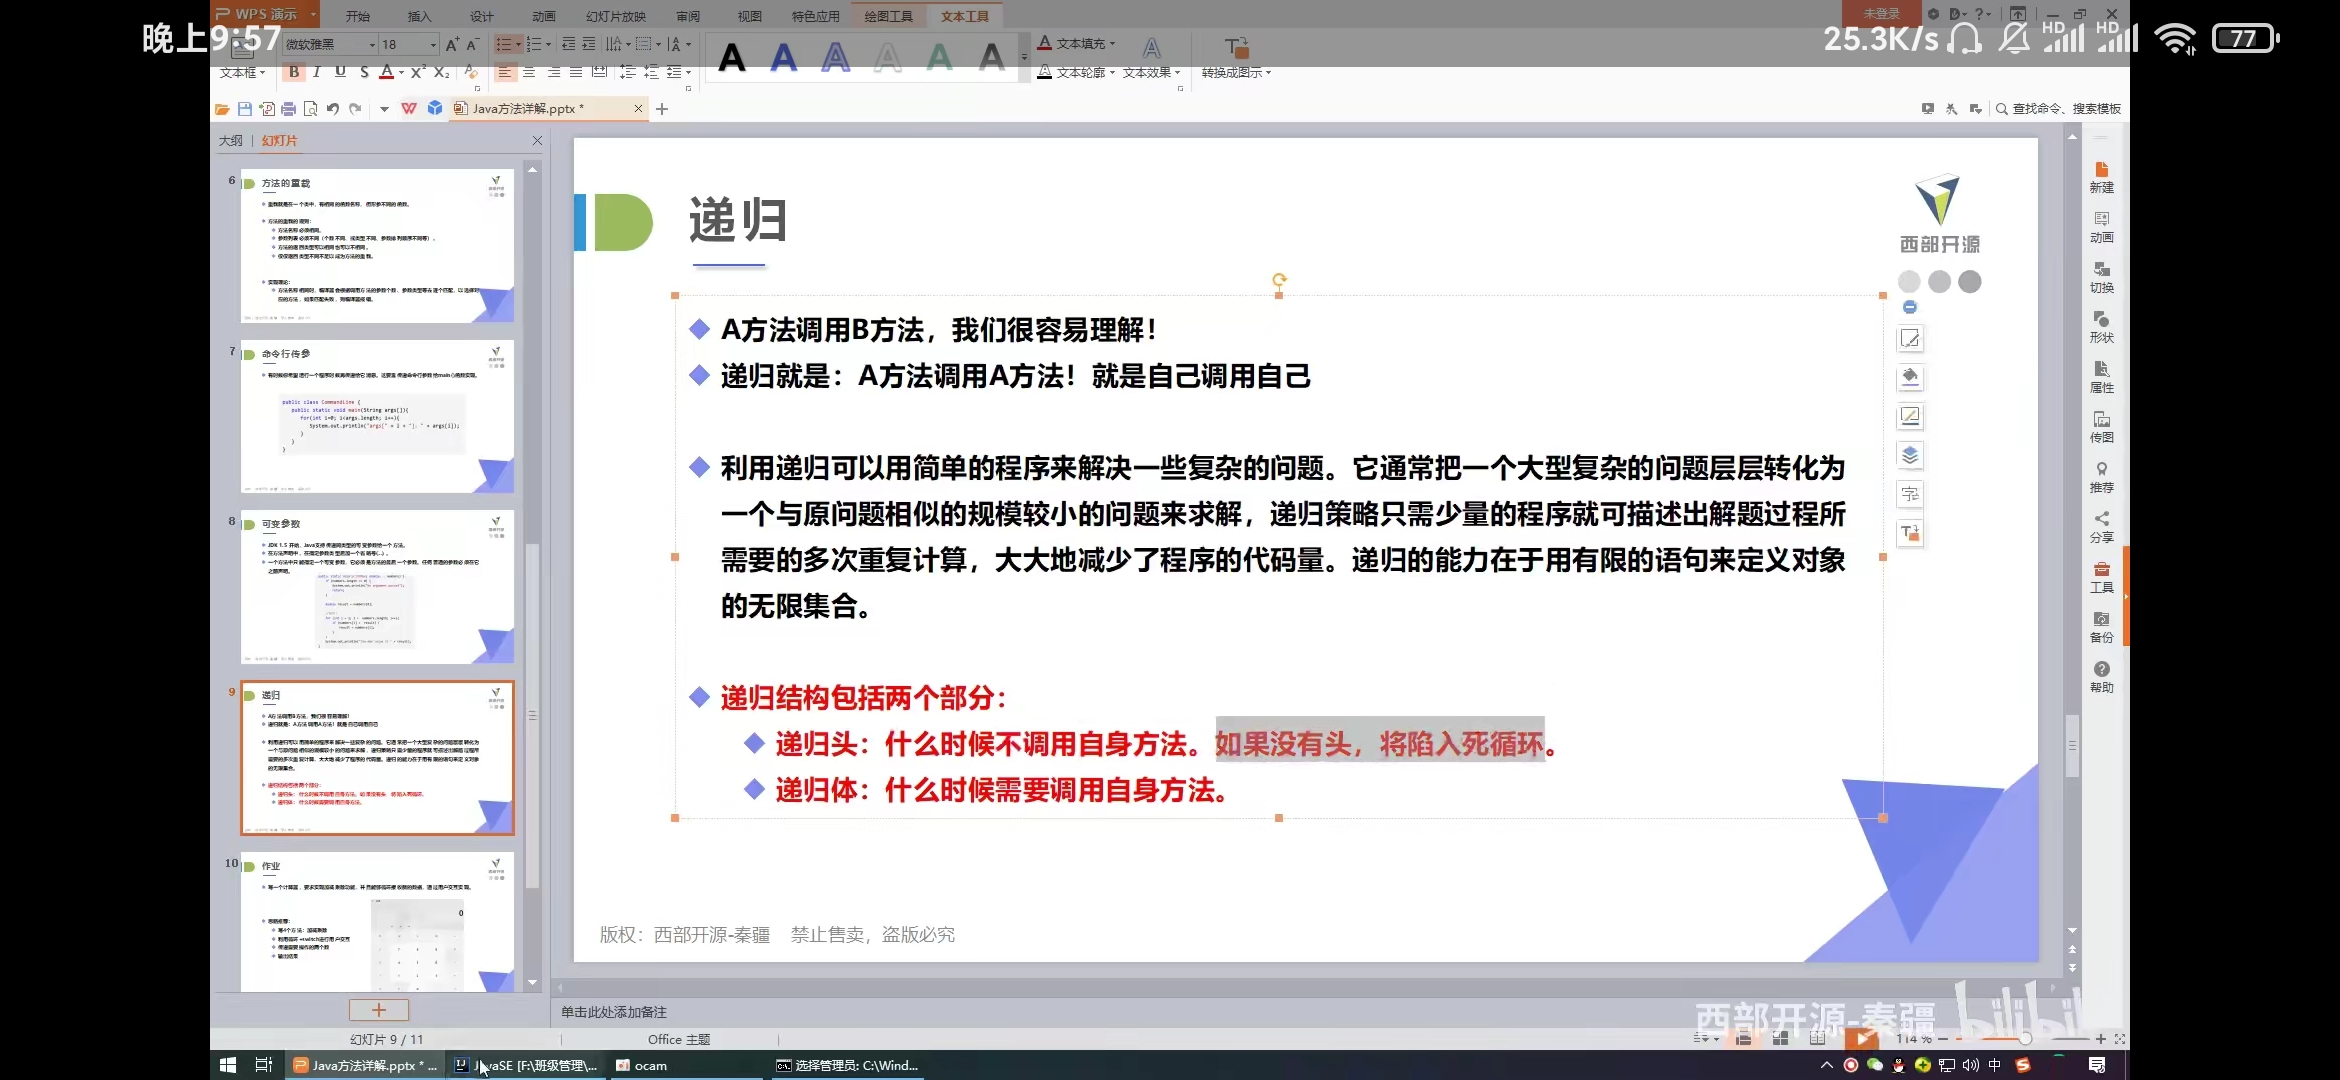The height and width of the screenshot is (1080, 2340).
Task: Select the blue gradient A text style
Action: 784,58
